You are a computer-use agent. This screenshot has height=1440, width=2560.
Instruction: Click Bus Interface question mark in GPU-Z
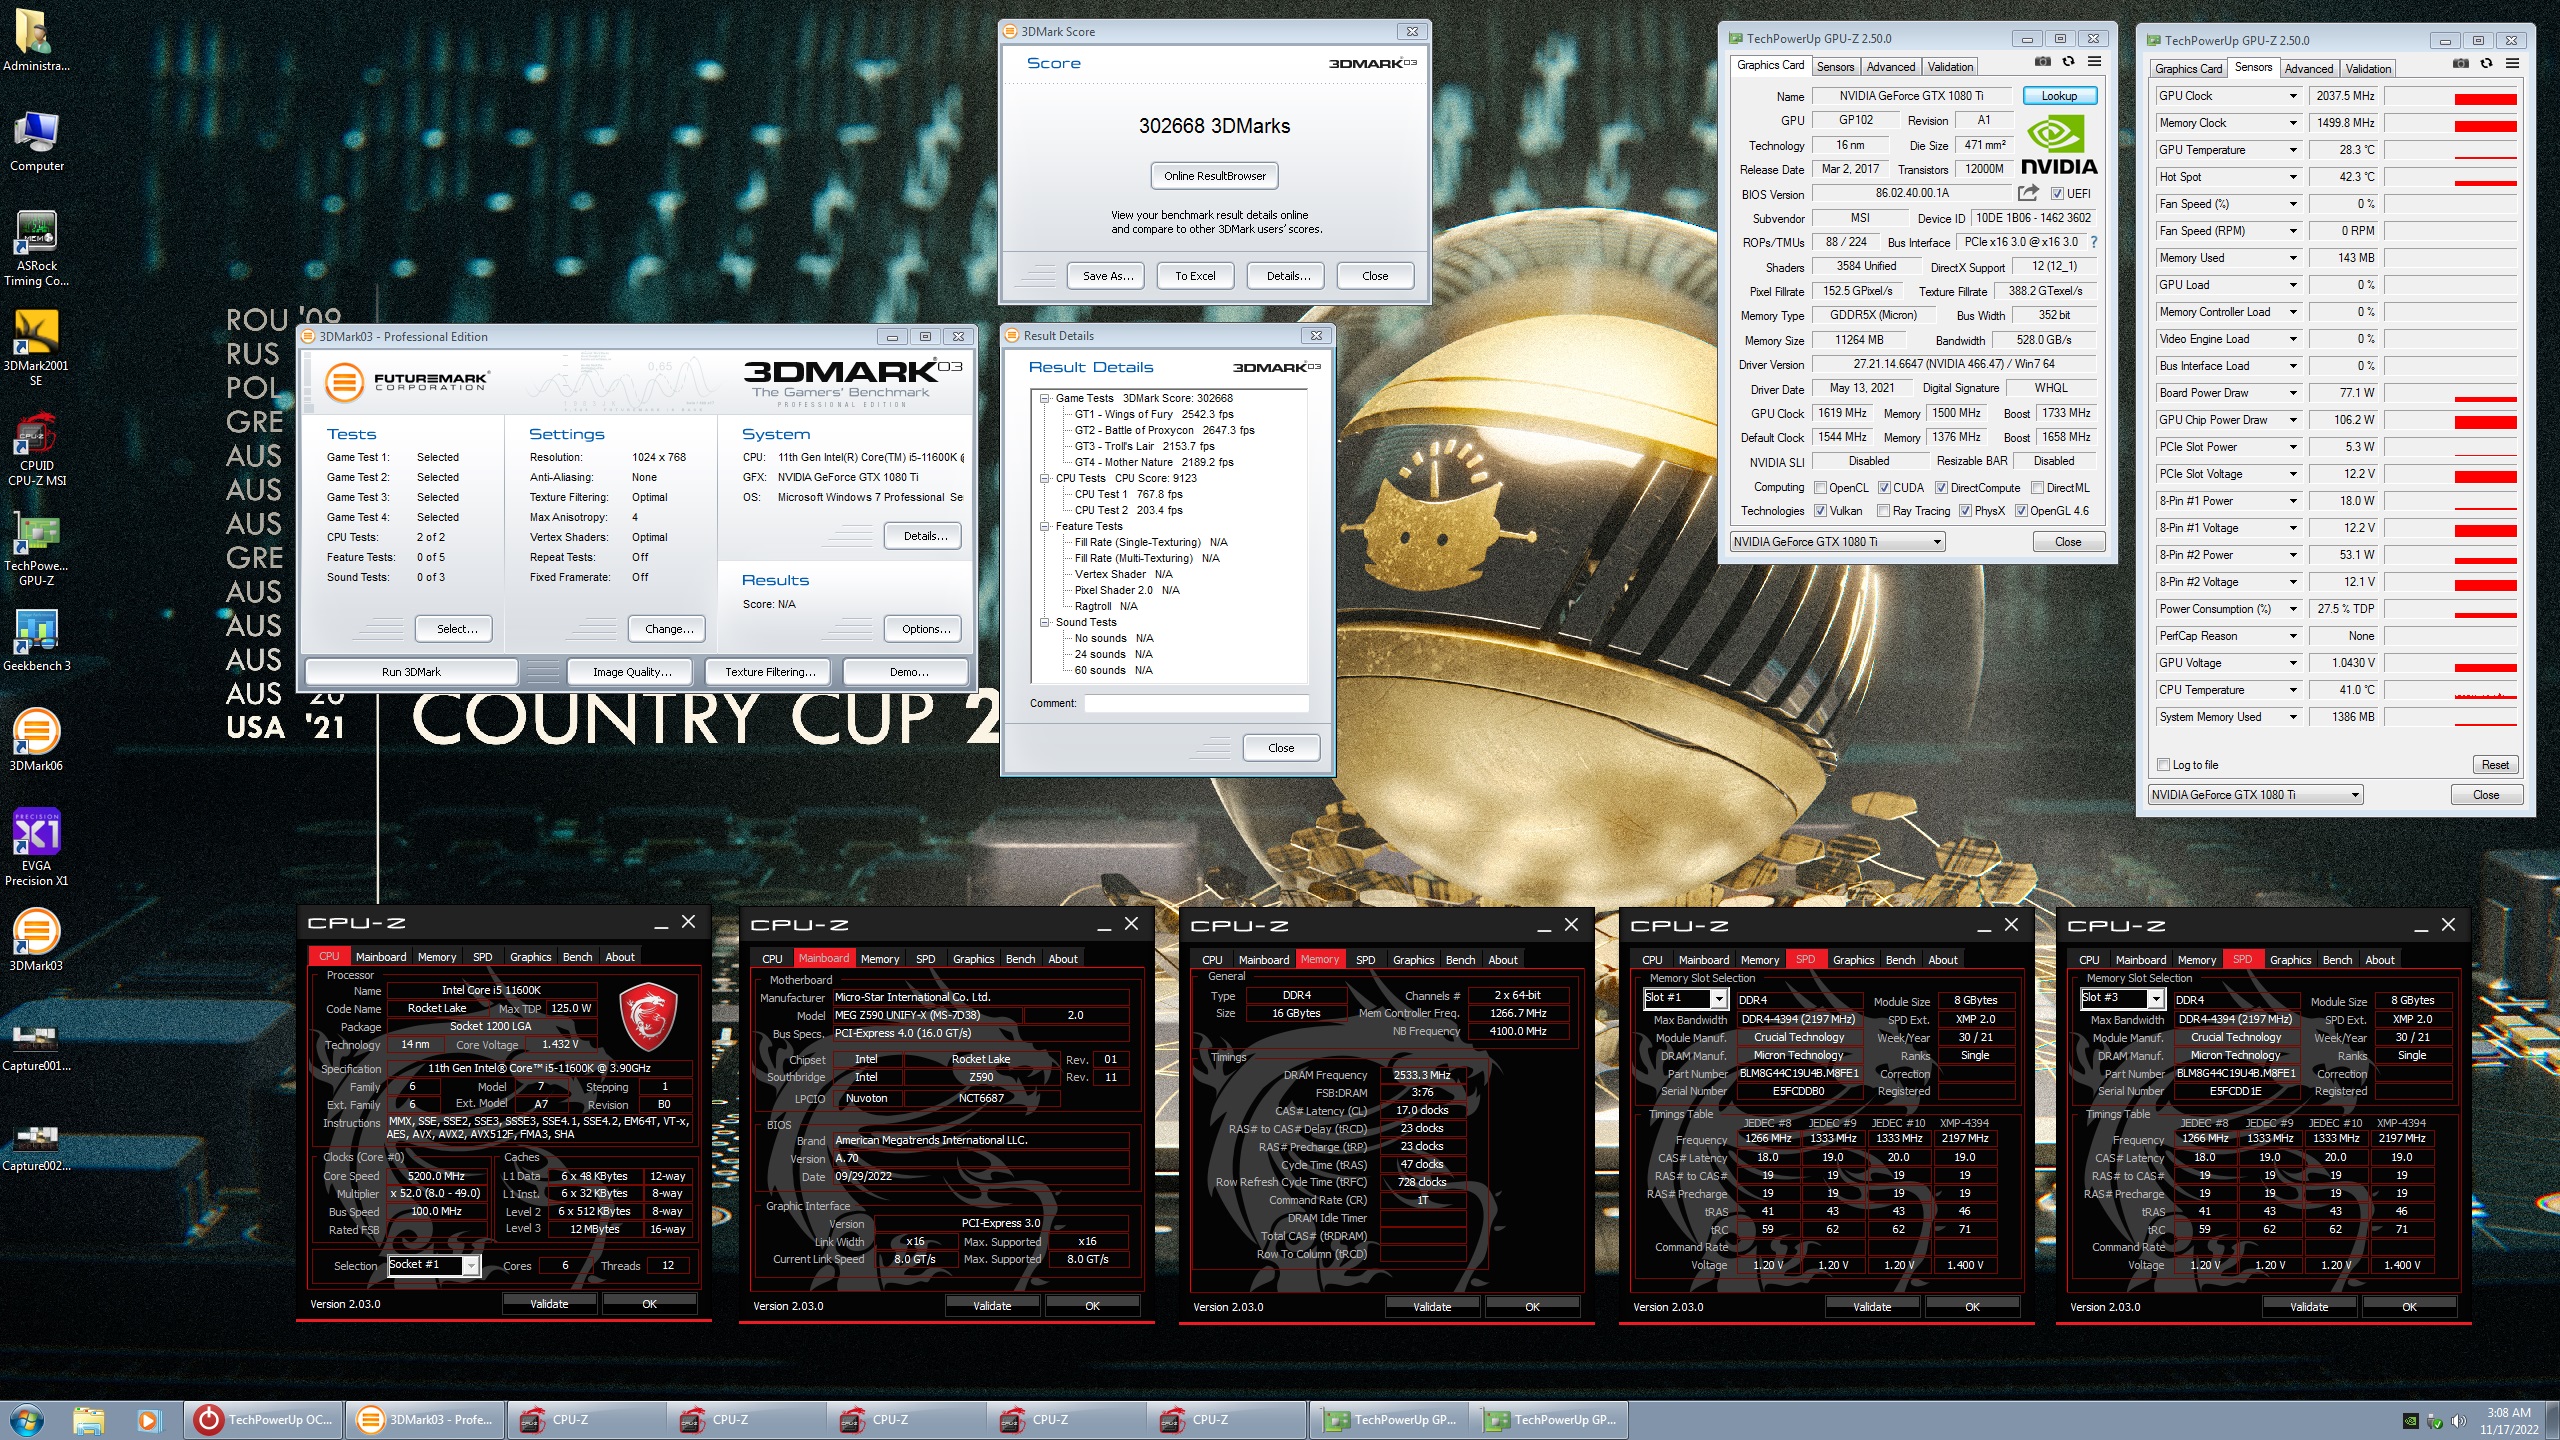[x=2094, y=242]
